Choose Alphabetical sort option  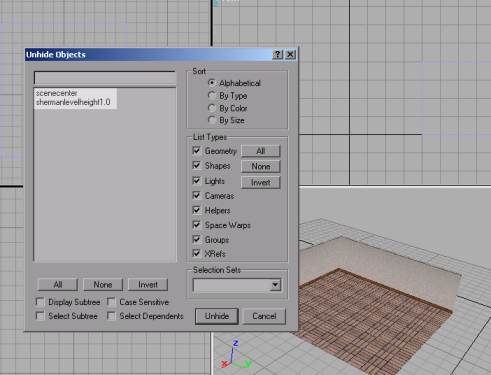click(x=212, y=83)
